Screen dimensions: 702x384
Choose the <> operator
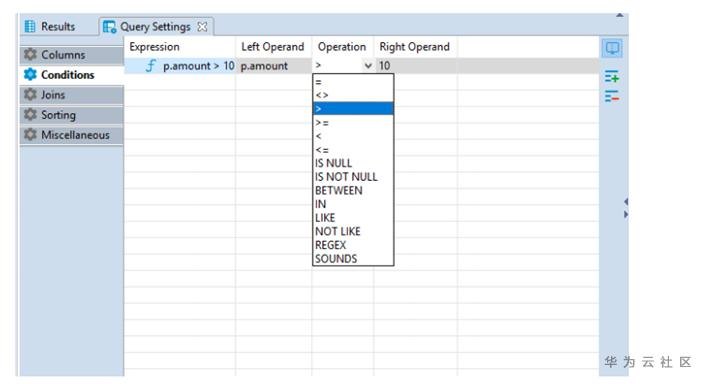pyautogui.click(x=353, y=95)
